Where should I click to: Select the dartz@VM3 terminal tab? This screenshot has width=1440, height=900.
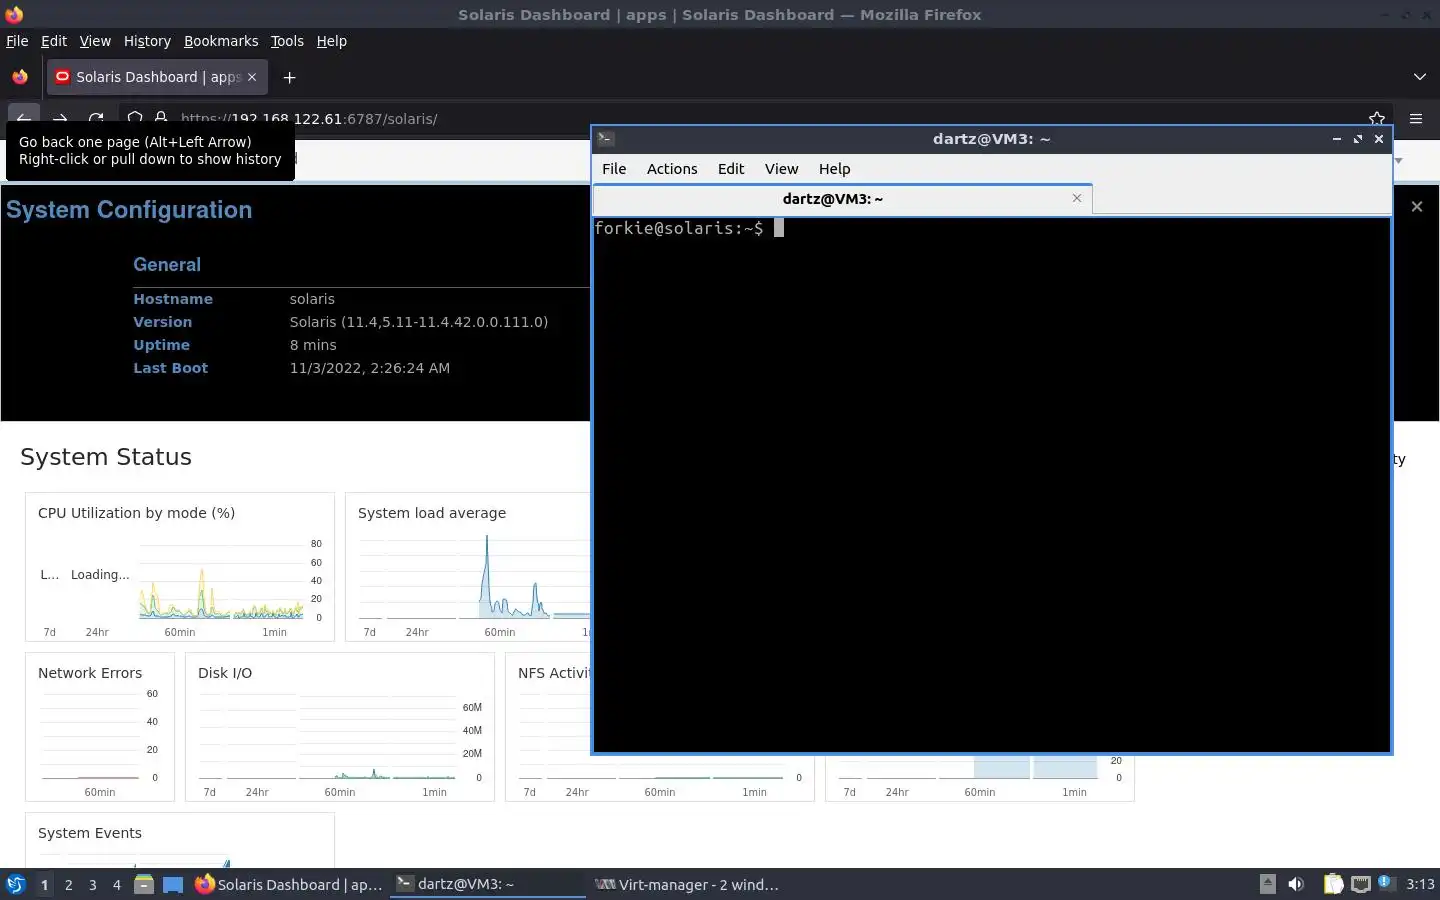(842, 199)
